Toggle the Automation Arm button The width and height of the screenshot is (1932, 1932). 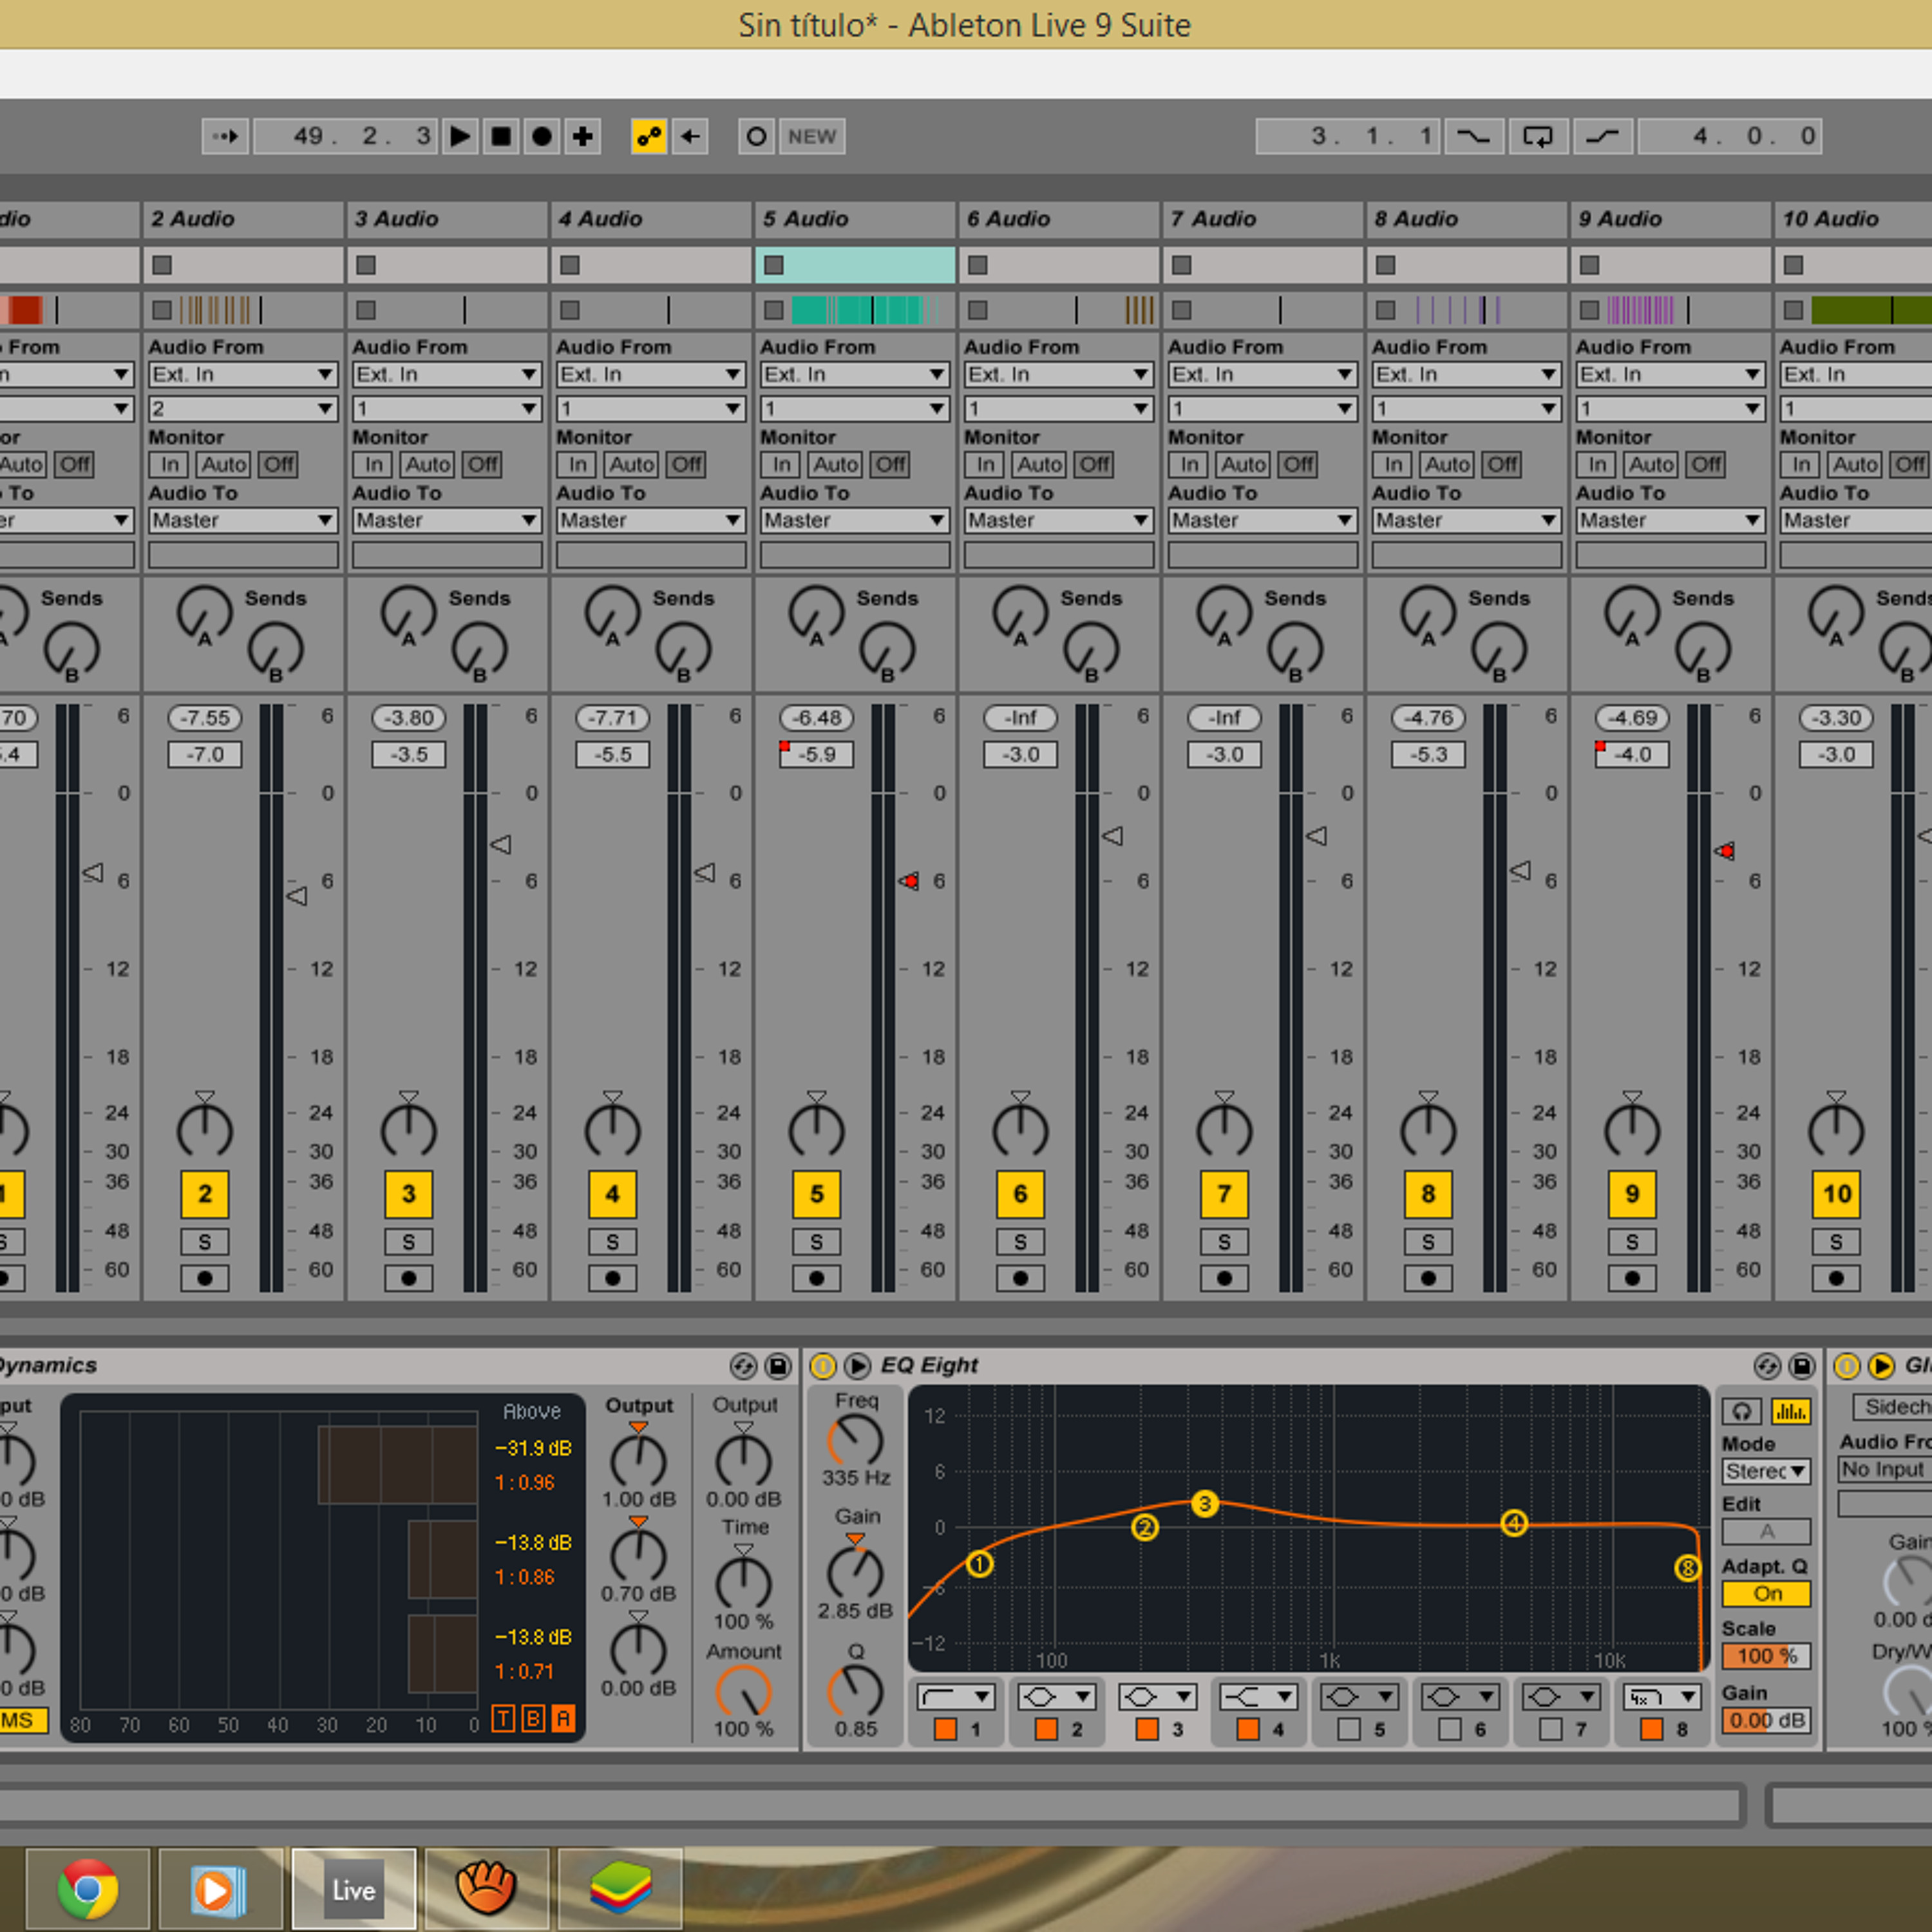coord(648,136)
